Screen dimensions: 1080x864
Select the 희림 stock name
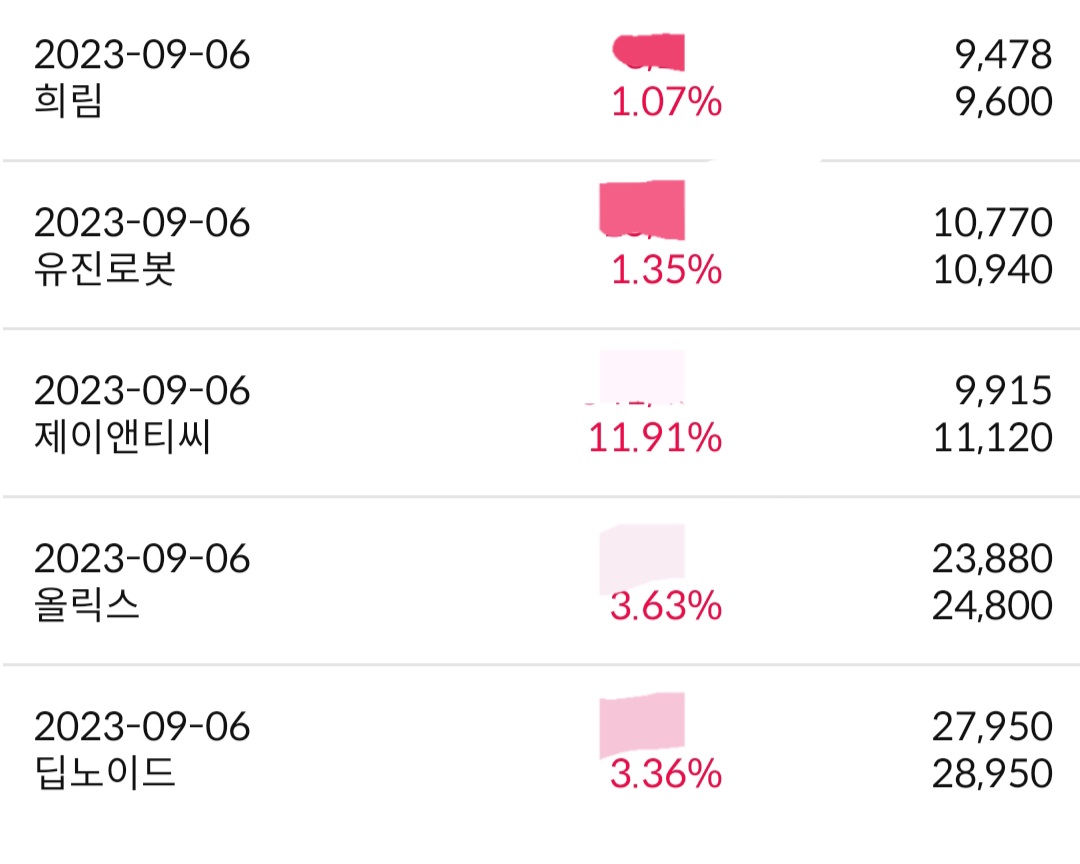point(69,102)
